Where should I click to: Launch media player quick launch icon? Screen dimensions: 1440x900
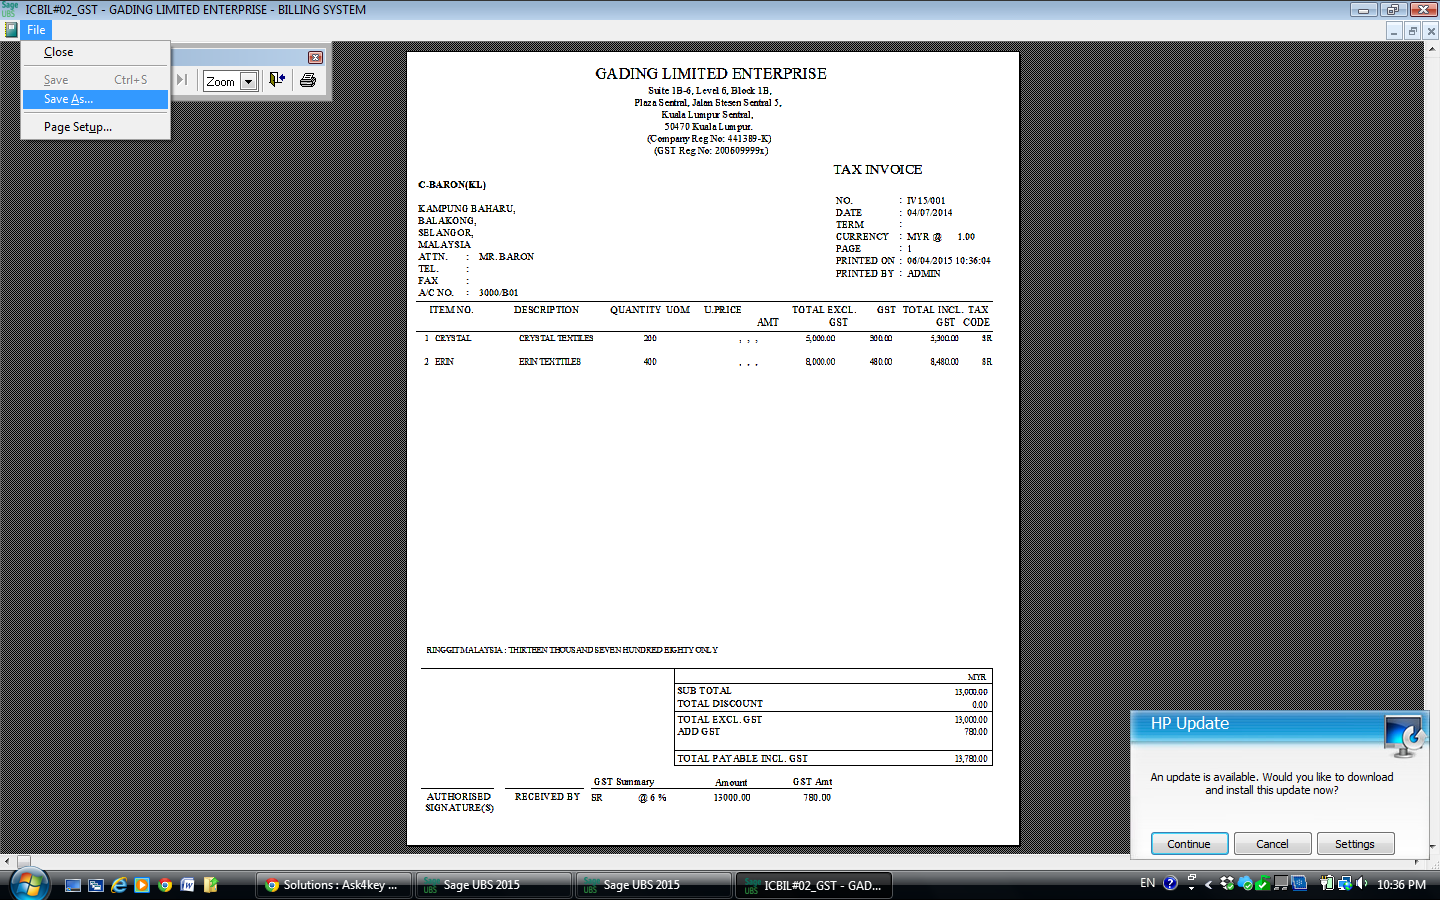point(142,885)
